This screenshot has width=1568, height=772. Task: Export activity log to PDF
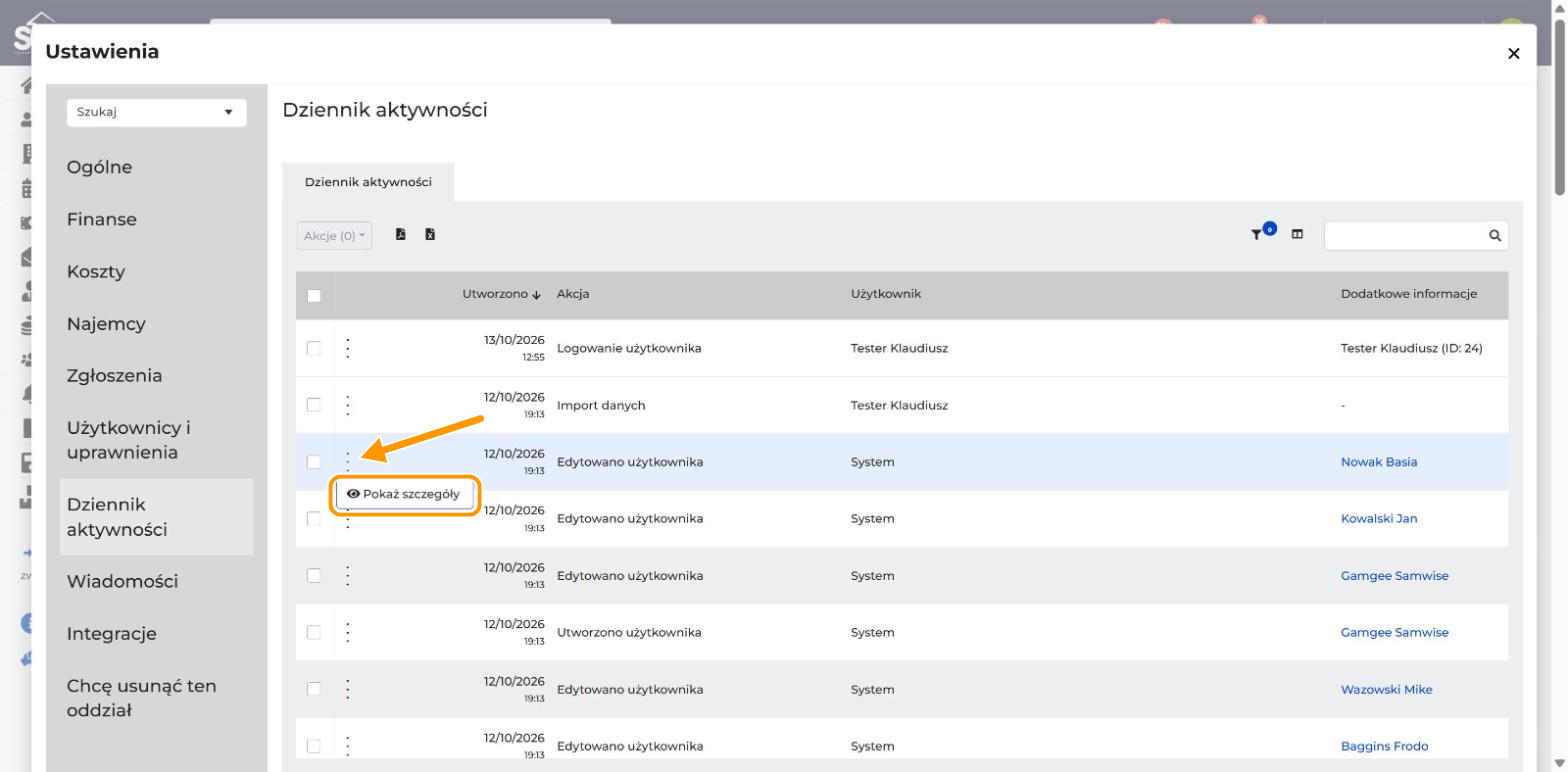coord(401,235)
